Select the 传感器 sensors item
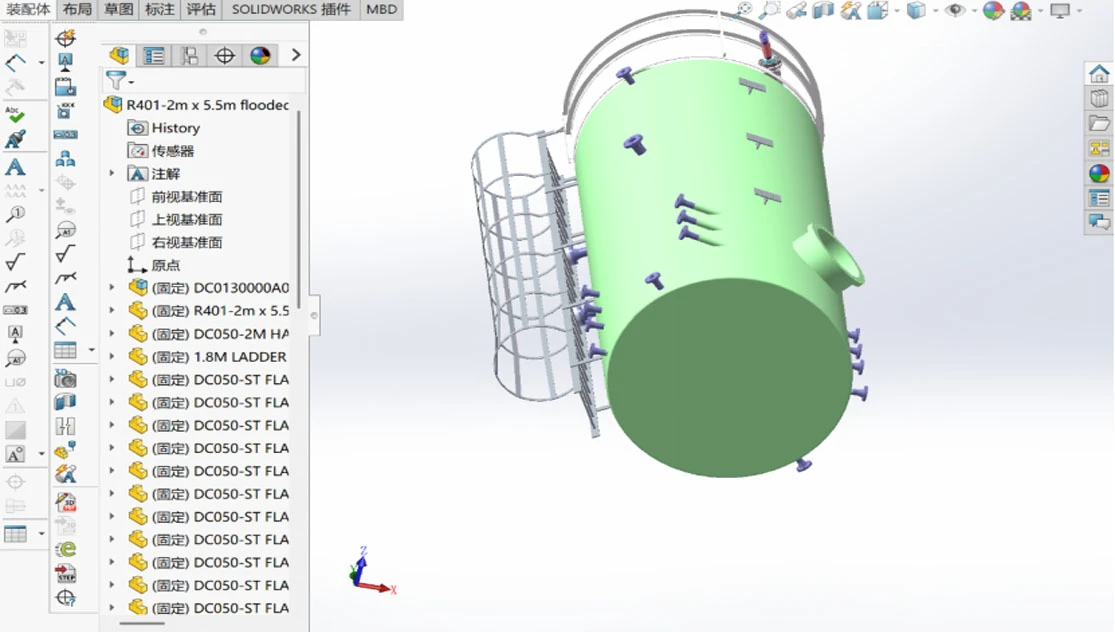1115x632 pixels. coord(161,151)
